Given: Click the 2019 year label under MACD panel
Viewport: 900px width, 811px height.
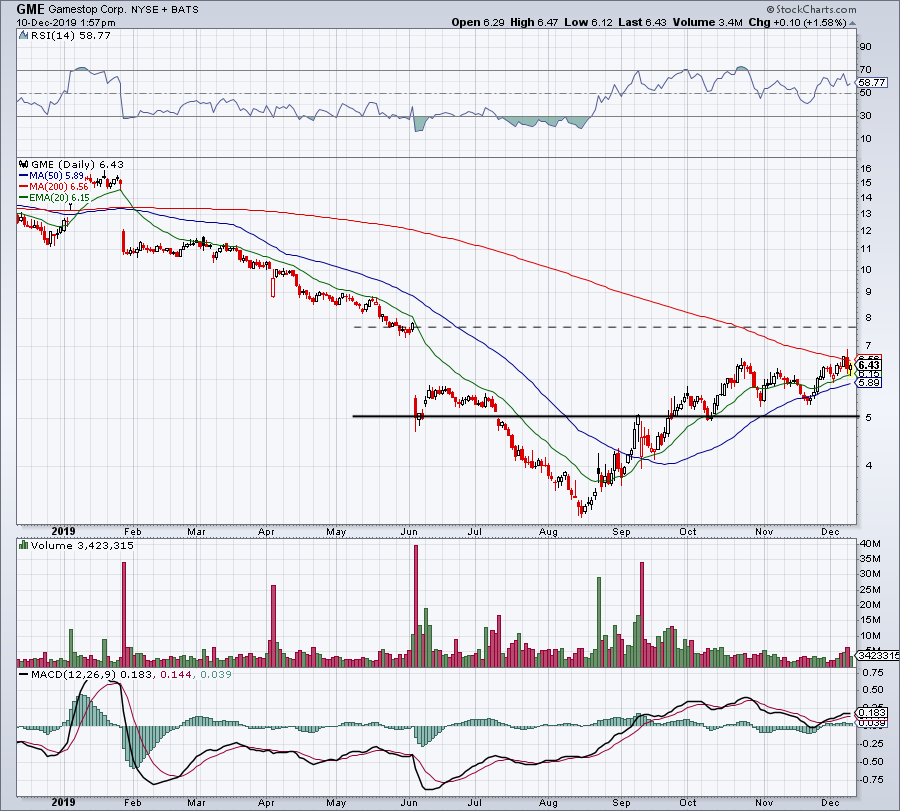Looking at the screenshot, I should click(63, 802).
